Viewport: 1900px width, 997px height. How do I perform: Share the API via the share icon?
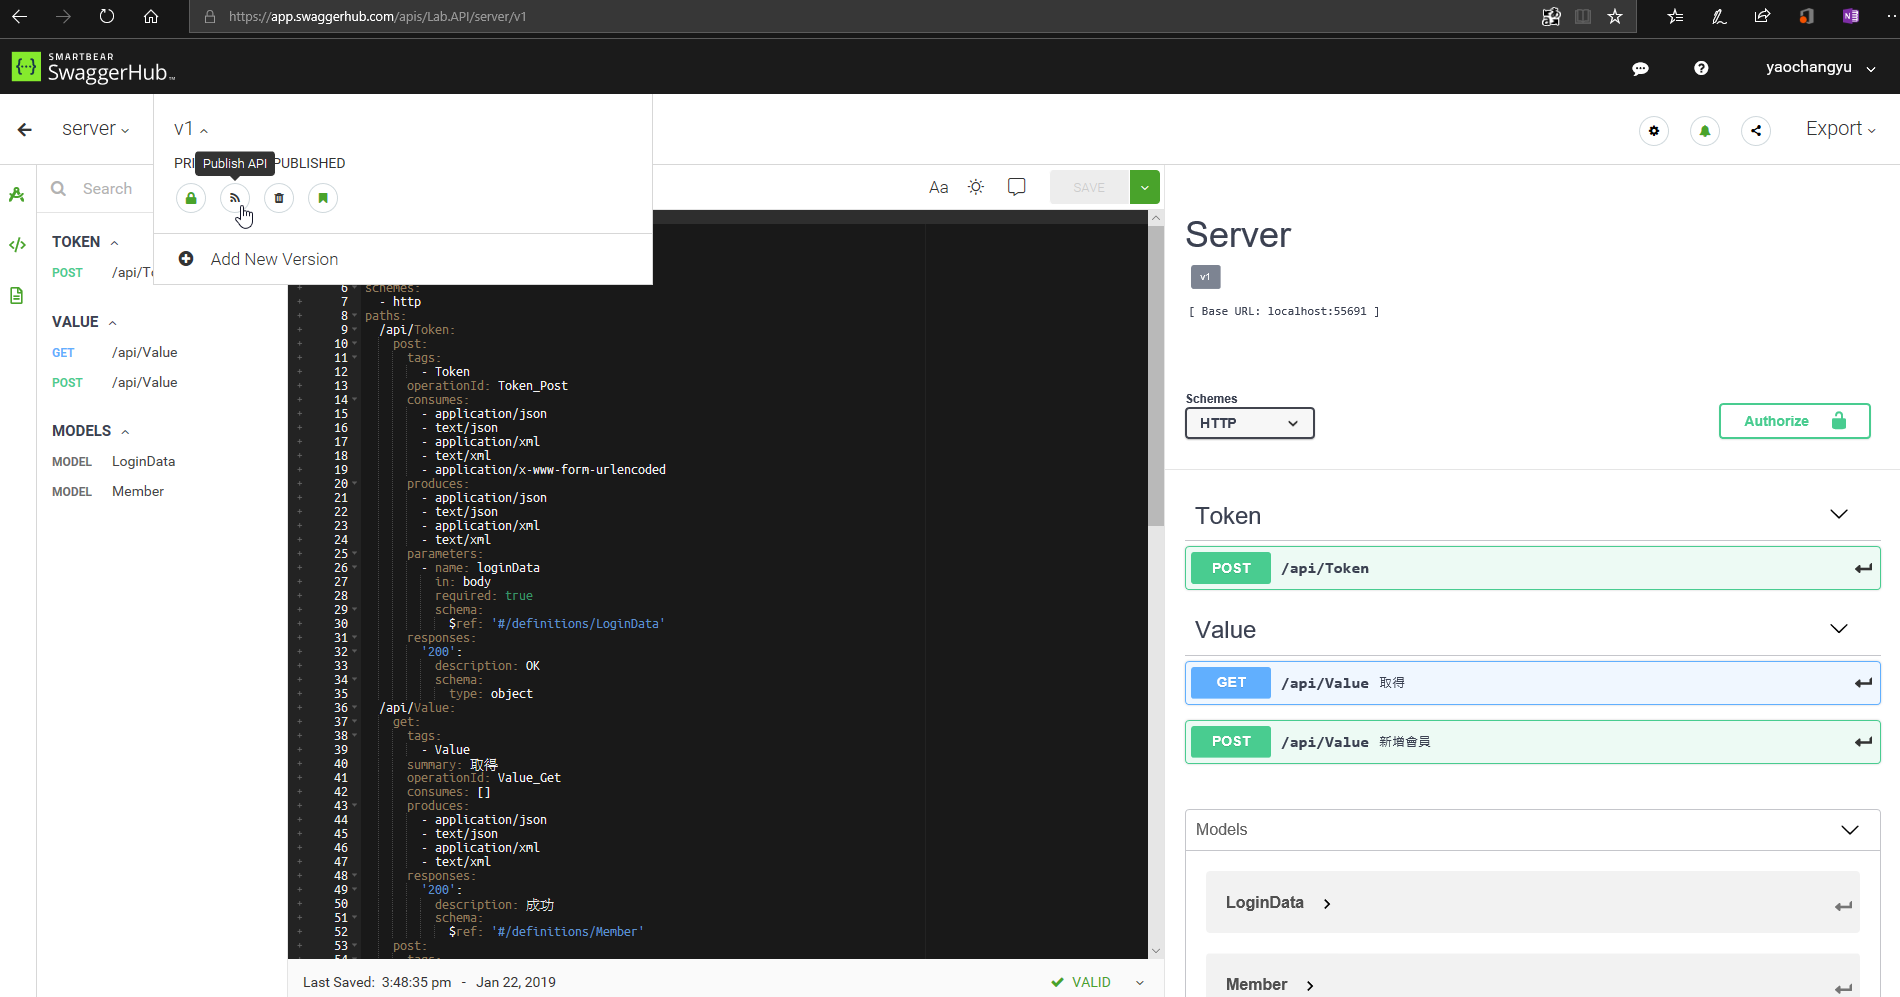pos(1755,130)
